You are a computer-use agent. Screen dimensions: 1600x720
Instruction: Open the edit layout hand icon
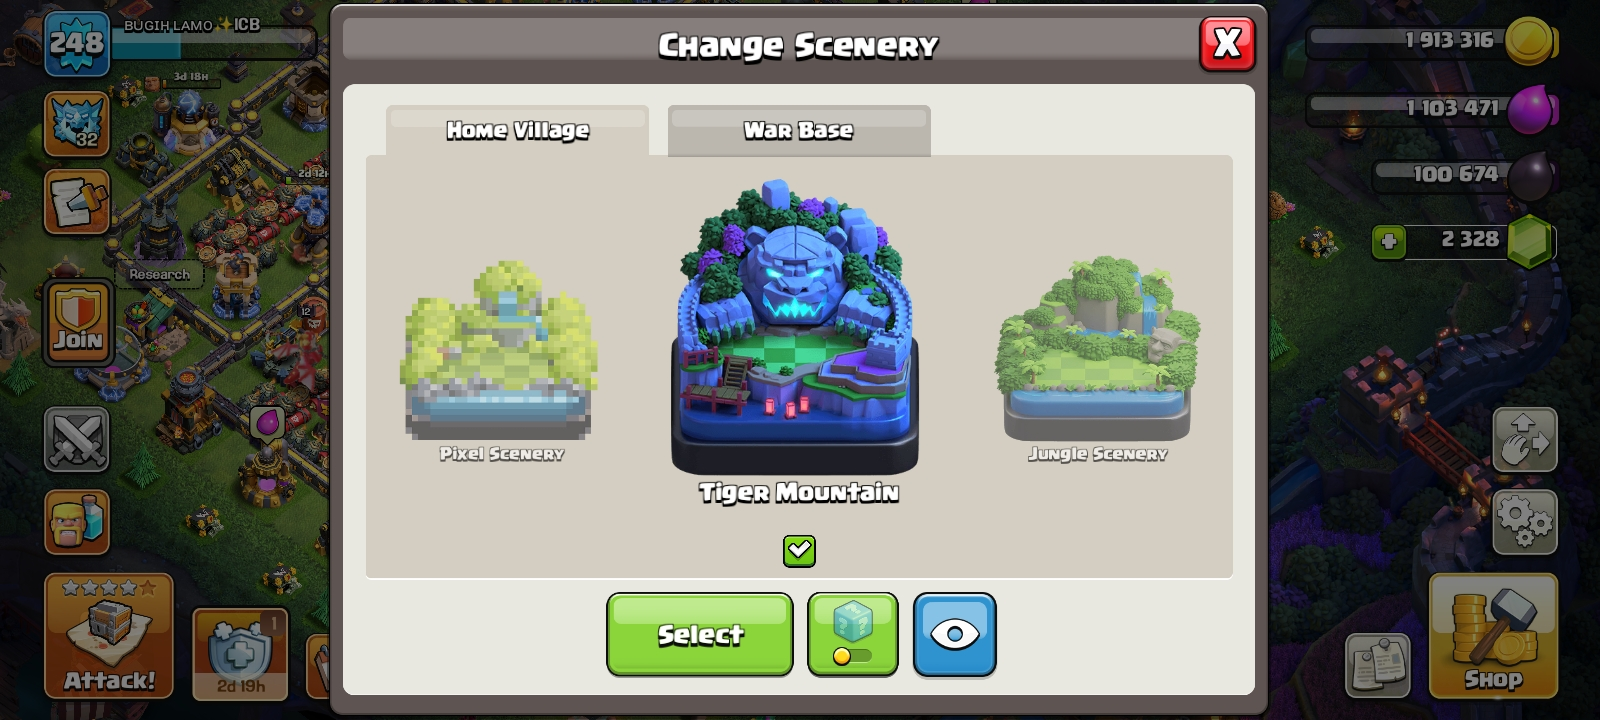pos(1525,439)
